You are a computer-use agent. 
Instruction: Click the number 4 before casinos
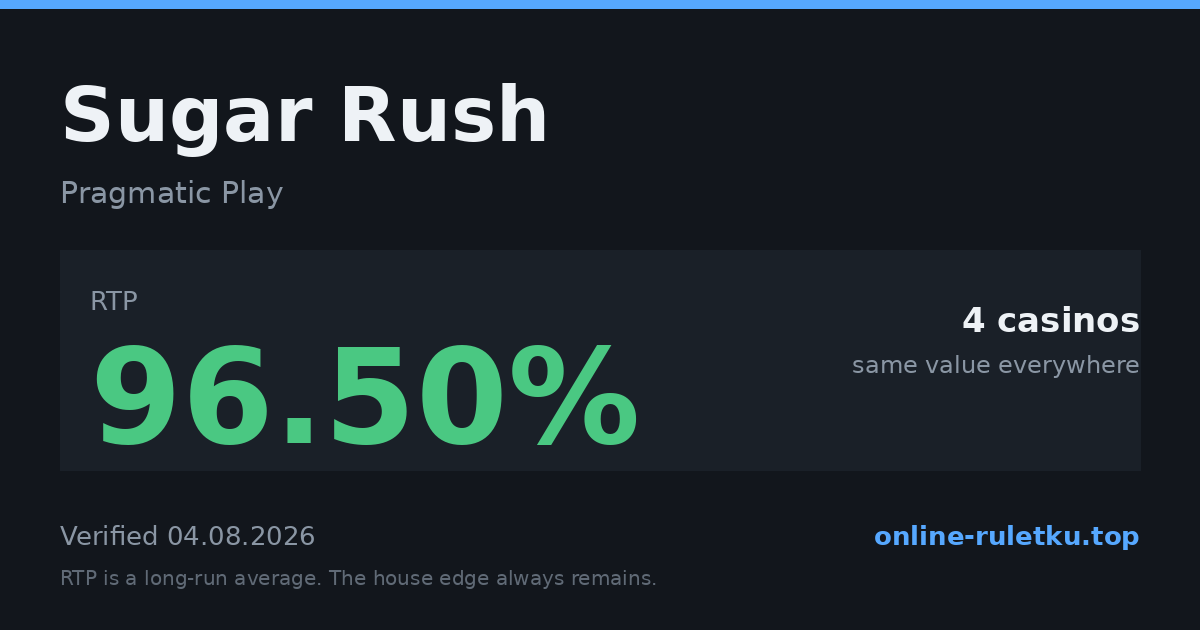point(974,321)
